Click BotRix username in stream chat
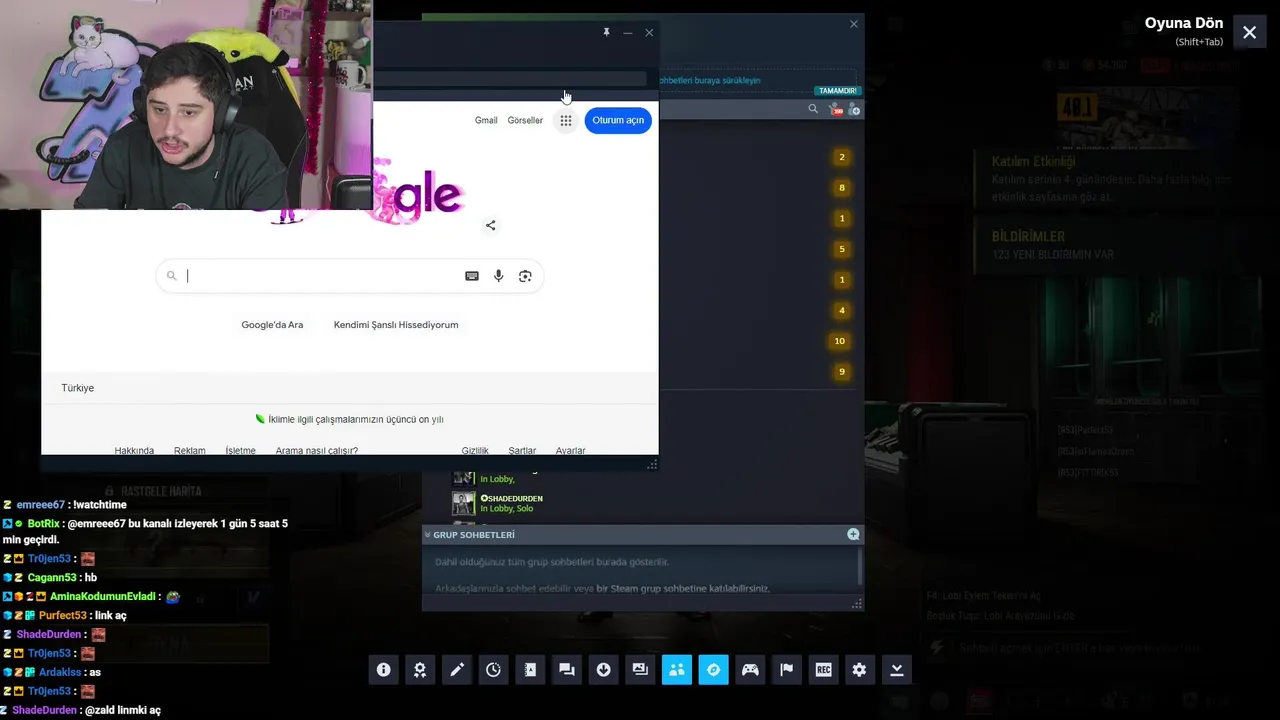Image resolution: width=1280 pixels, height=720 pixels. point(44,524)
